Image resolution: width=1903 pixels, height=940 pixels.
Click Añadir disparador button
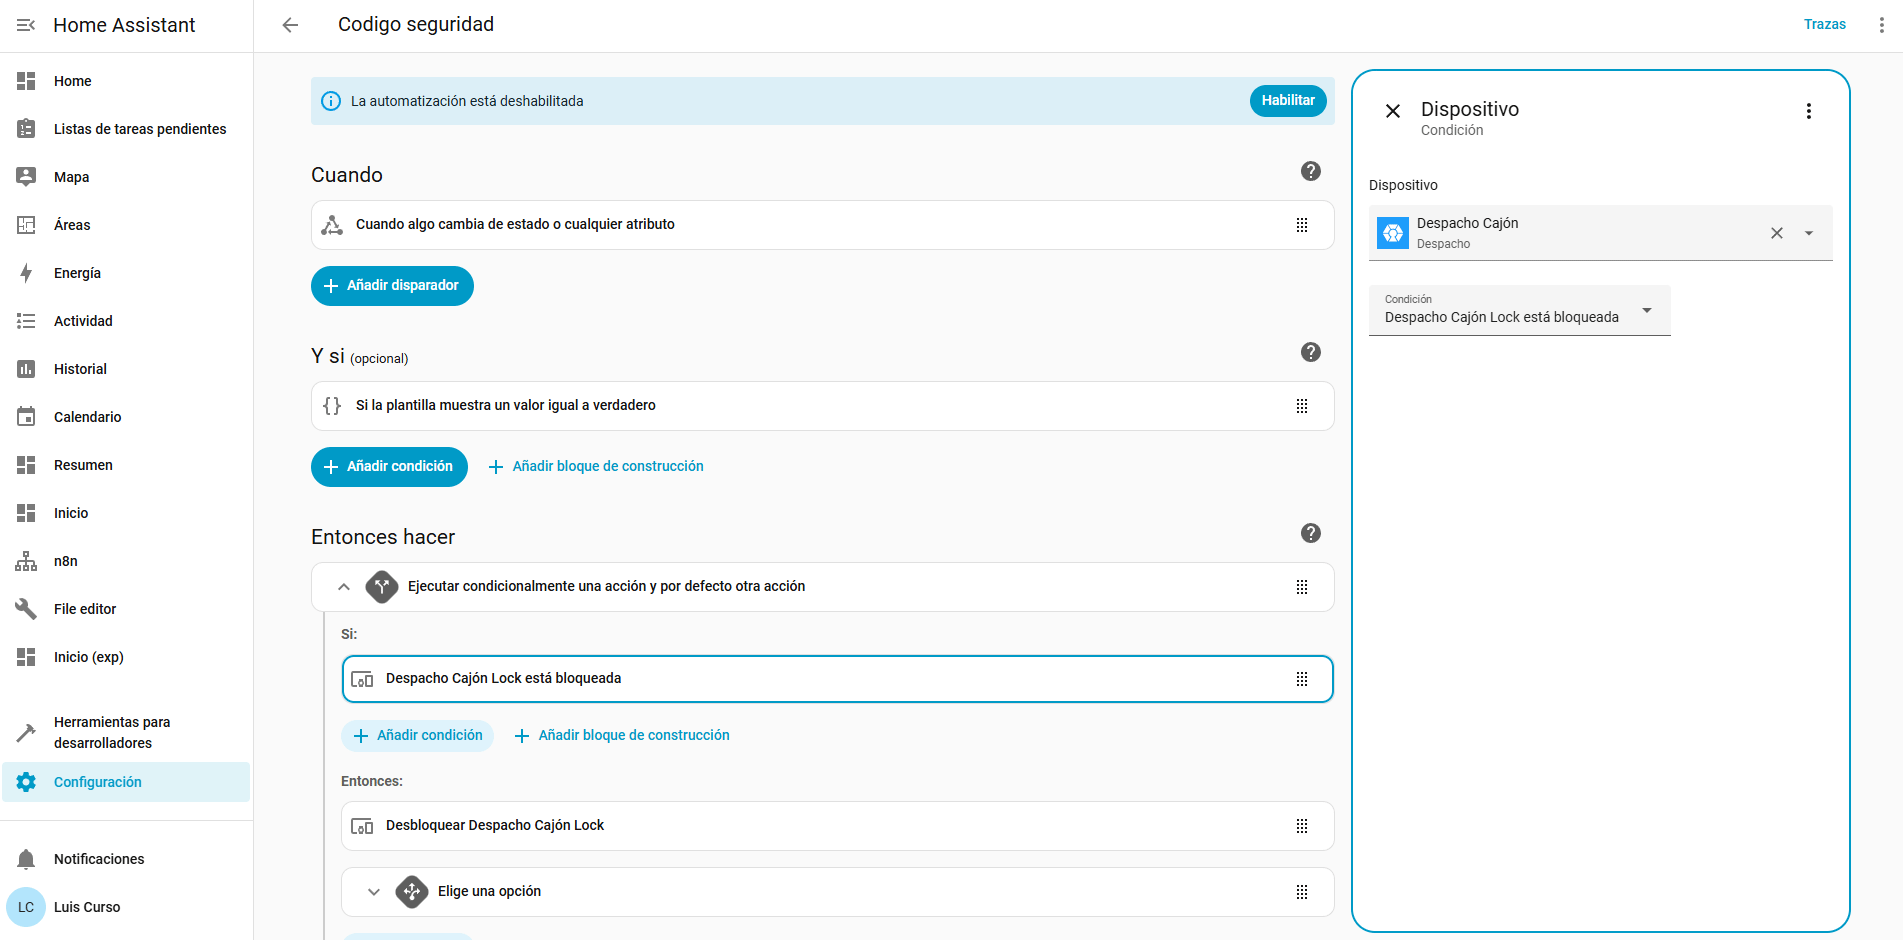(392, 286)
